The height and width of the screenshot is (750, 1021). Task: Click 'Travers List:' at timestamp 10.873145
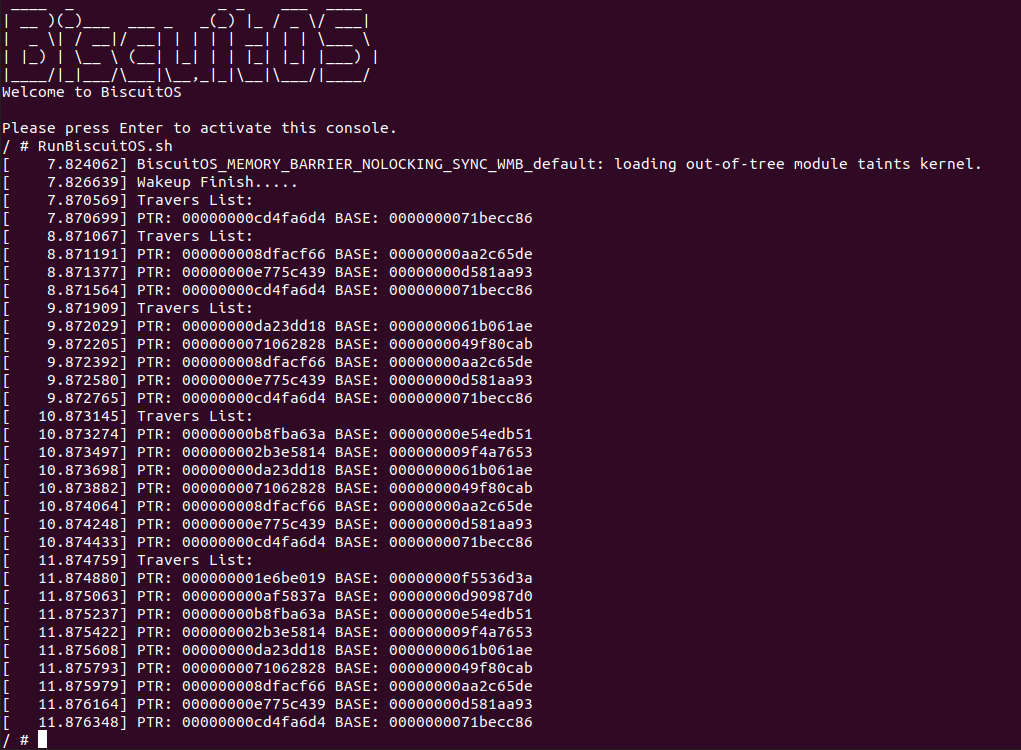click(194, 416)
